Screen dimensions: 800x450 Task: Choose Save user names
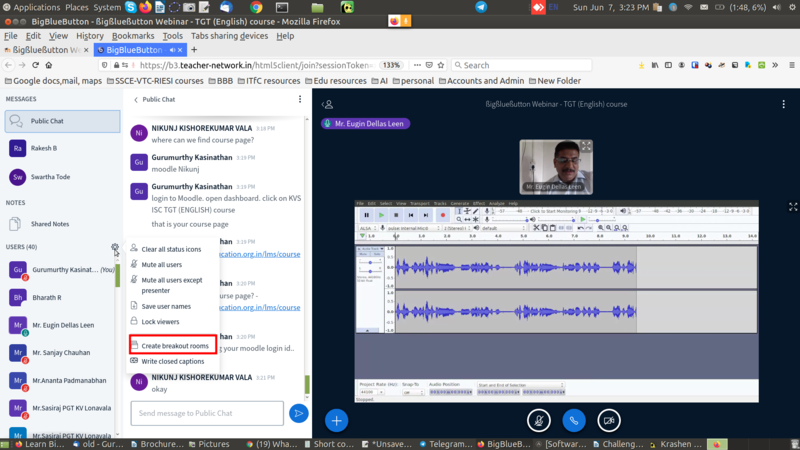tap(166, 307)
